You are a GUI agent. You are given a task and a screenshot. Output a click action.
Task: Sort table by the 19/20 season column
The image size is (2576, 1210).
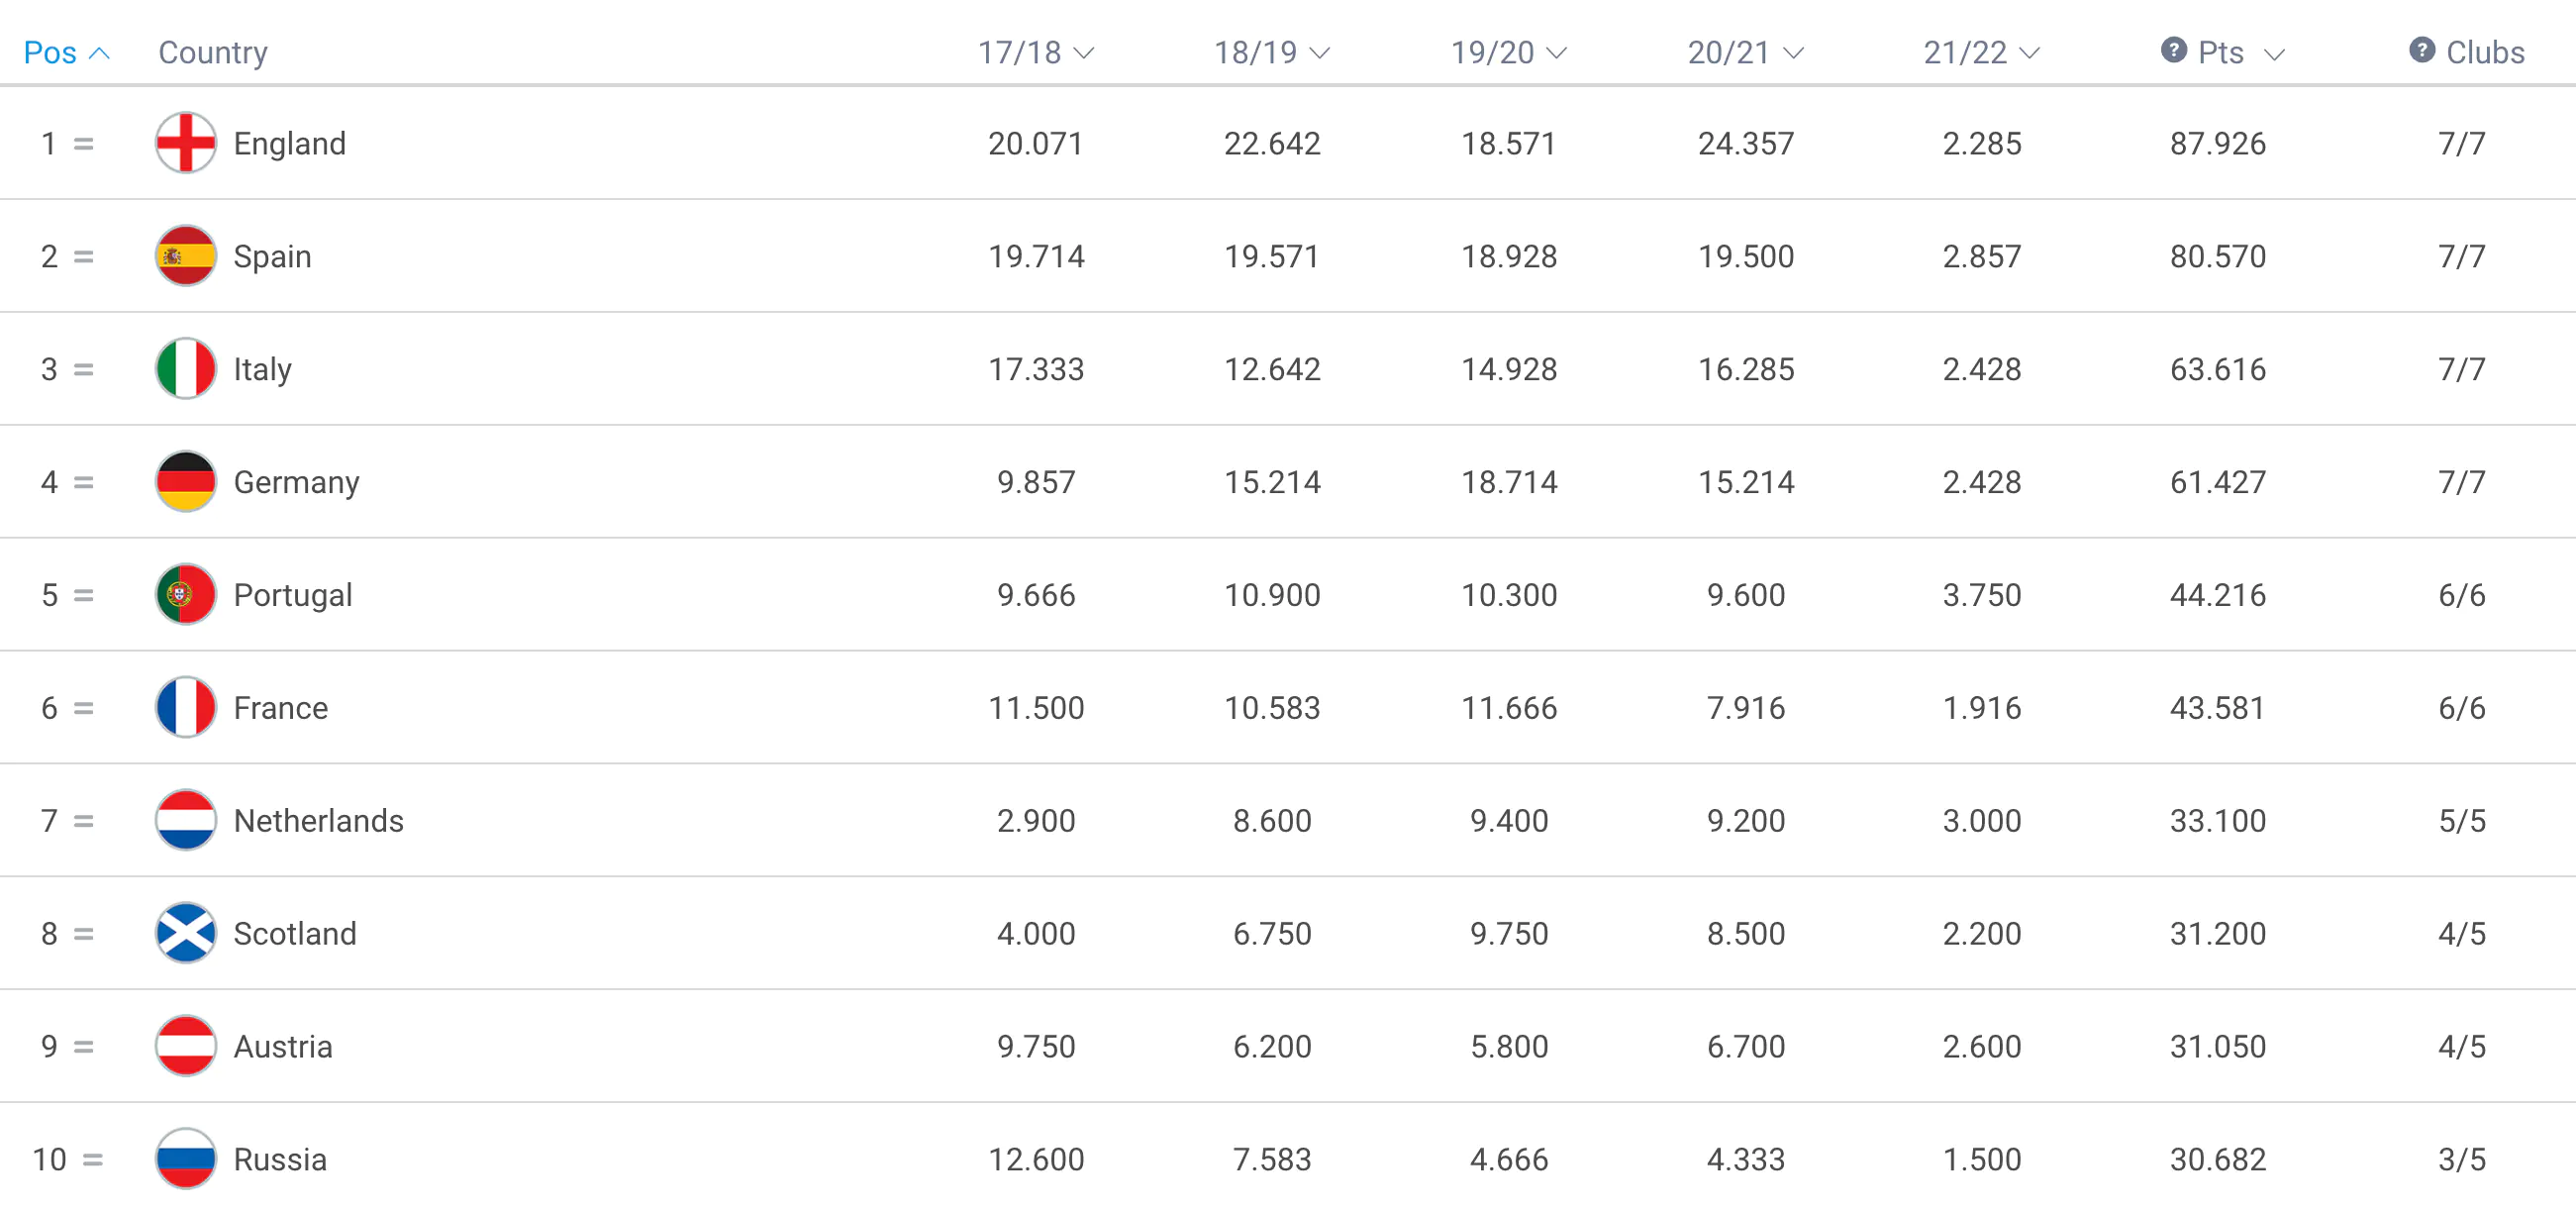[1508, 52]
